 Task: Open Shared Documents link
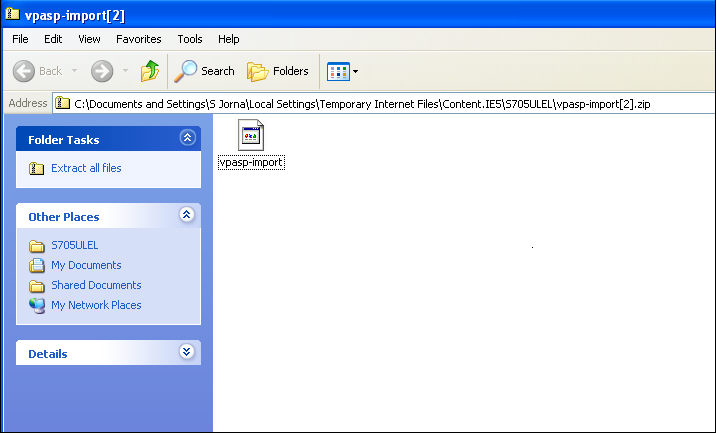(x=96, y=285)
